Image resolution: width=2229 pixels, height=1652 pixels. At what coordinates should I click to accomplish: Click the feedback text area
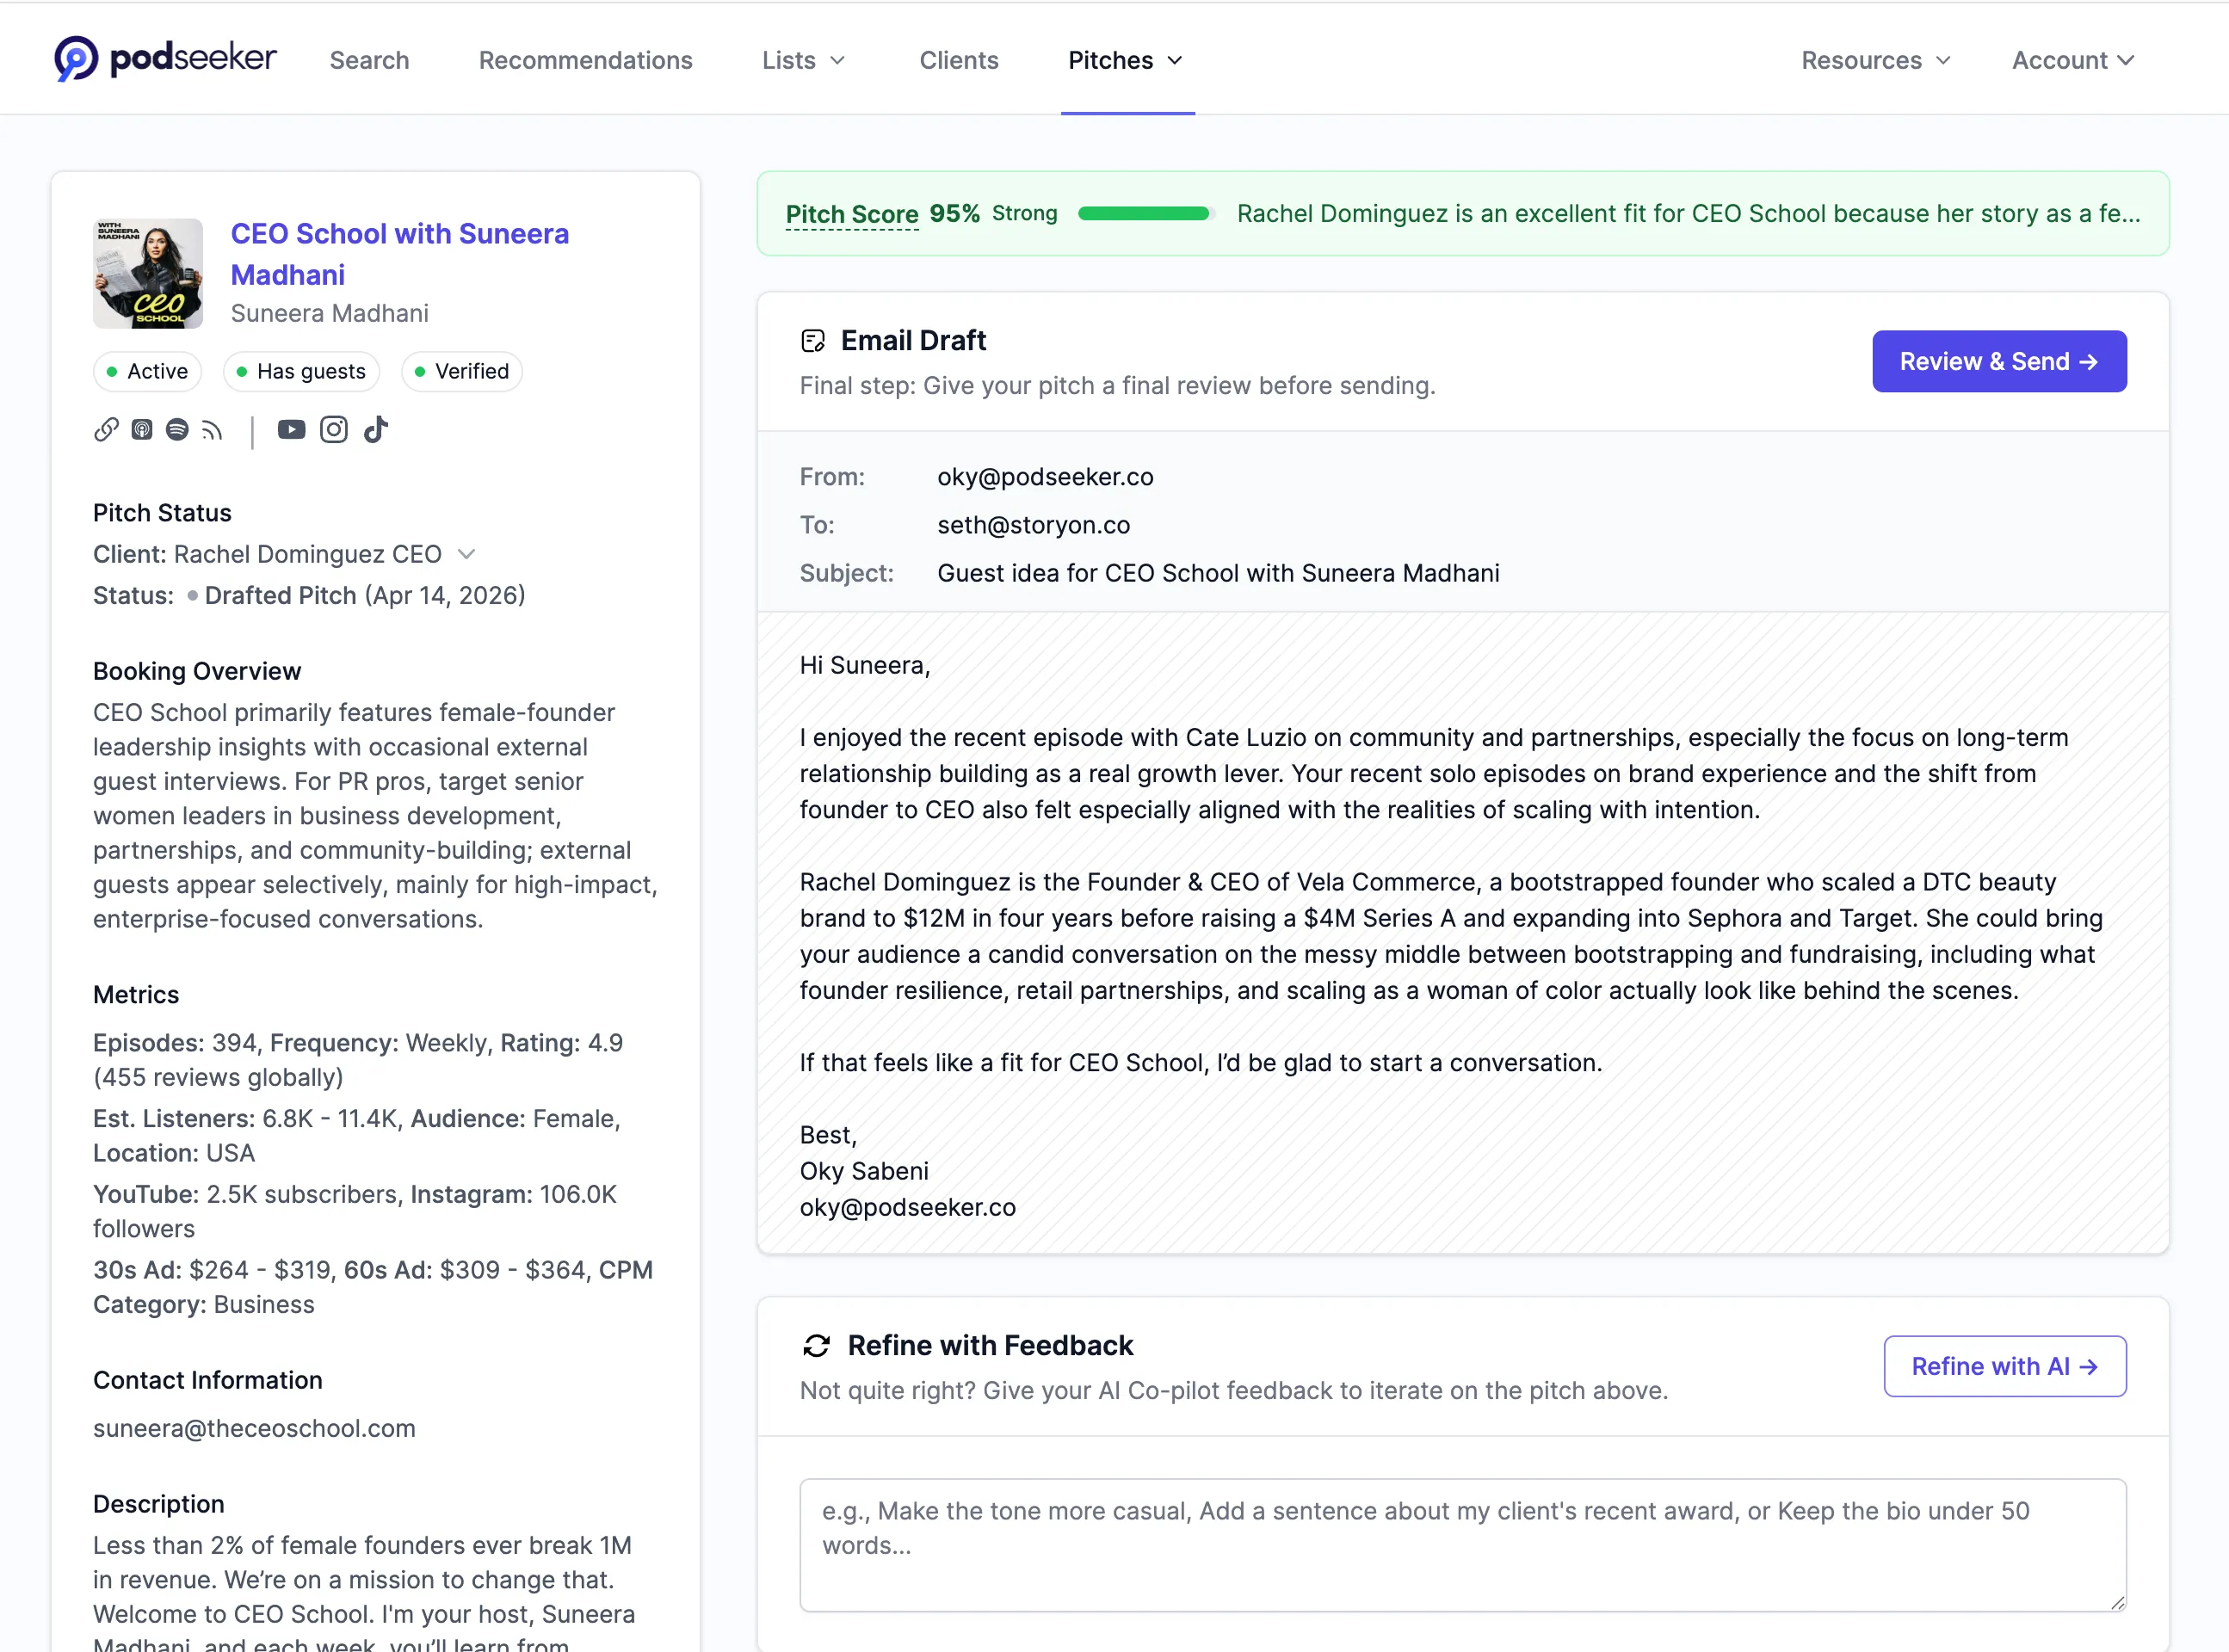pyautogui.click(x=1462, y=1545)
